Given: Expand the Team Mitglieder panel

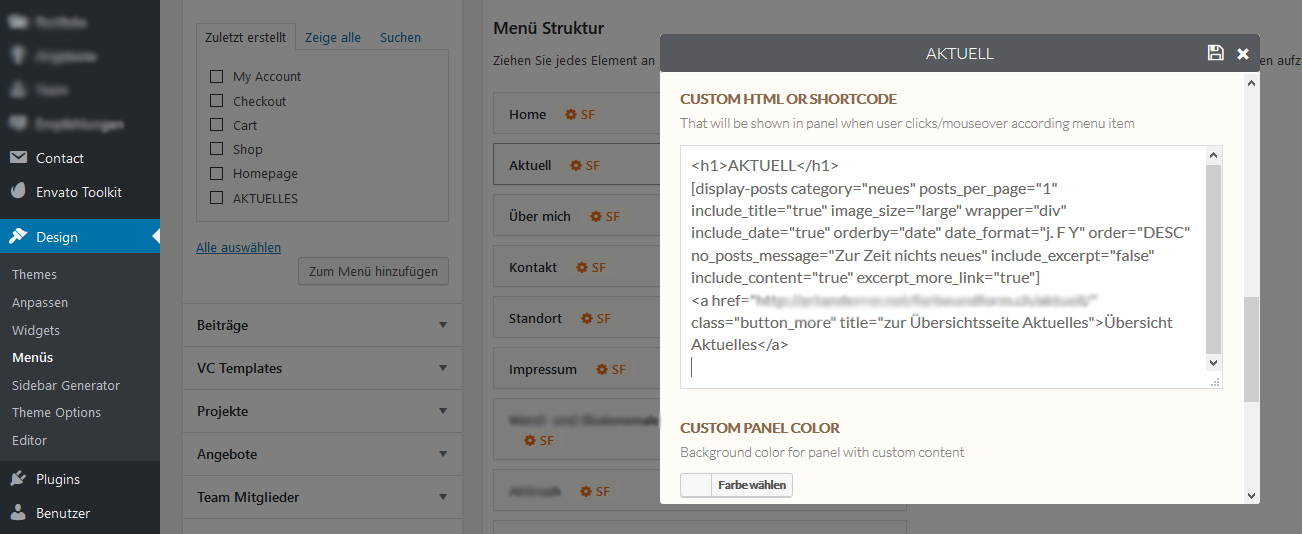Looking at the screenshot, I should (x=443, y=497).
